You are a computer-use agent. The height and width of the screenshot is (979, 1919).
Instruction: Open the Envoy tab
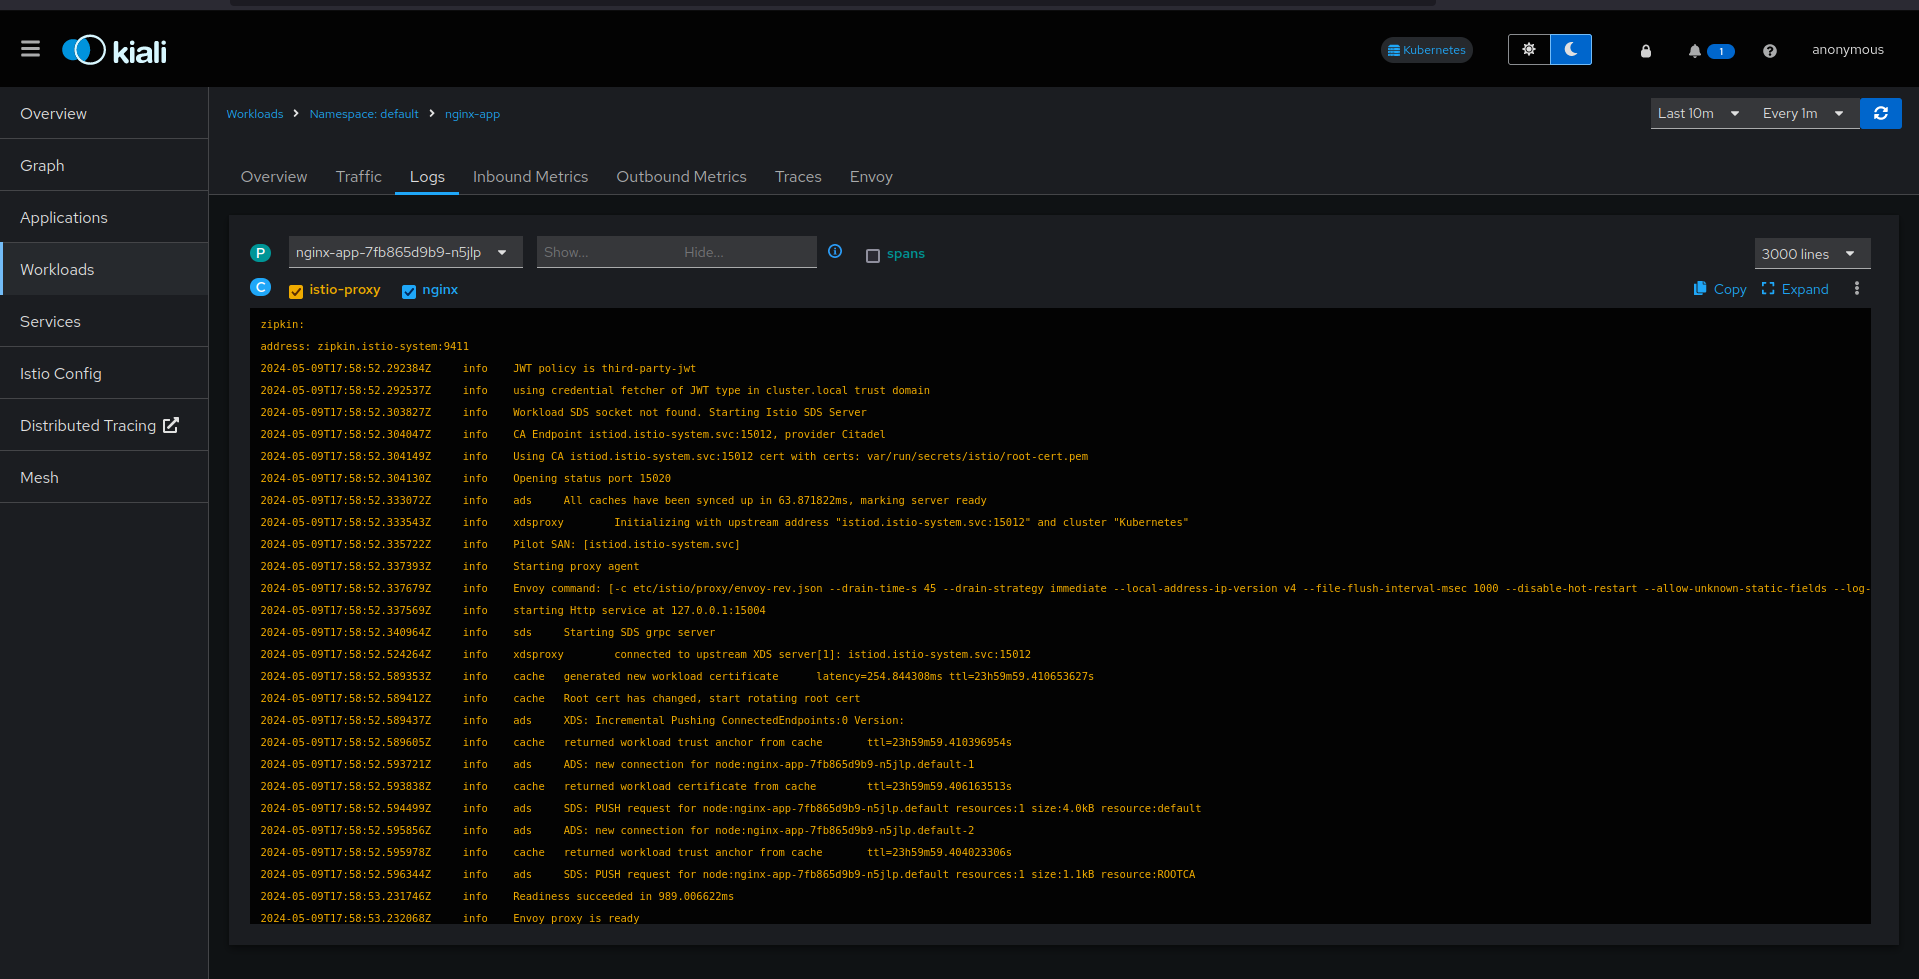click(870, 177)
